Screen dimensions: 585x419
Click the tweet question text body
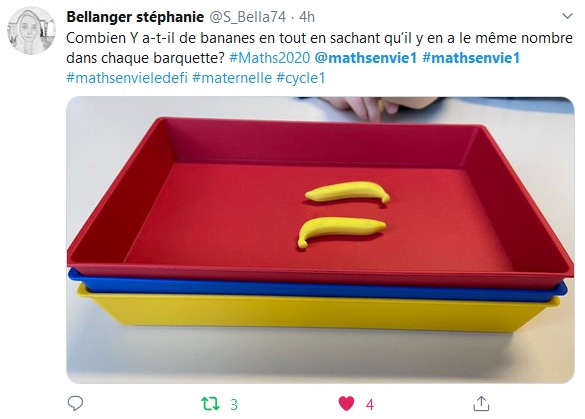click(319, 48)
